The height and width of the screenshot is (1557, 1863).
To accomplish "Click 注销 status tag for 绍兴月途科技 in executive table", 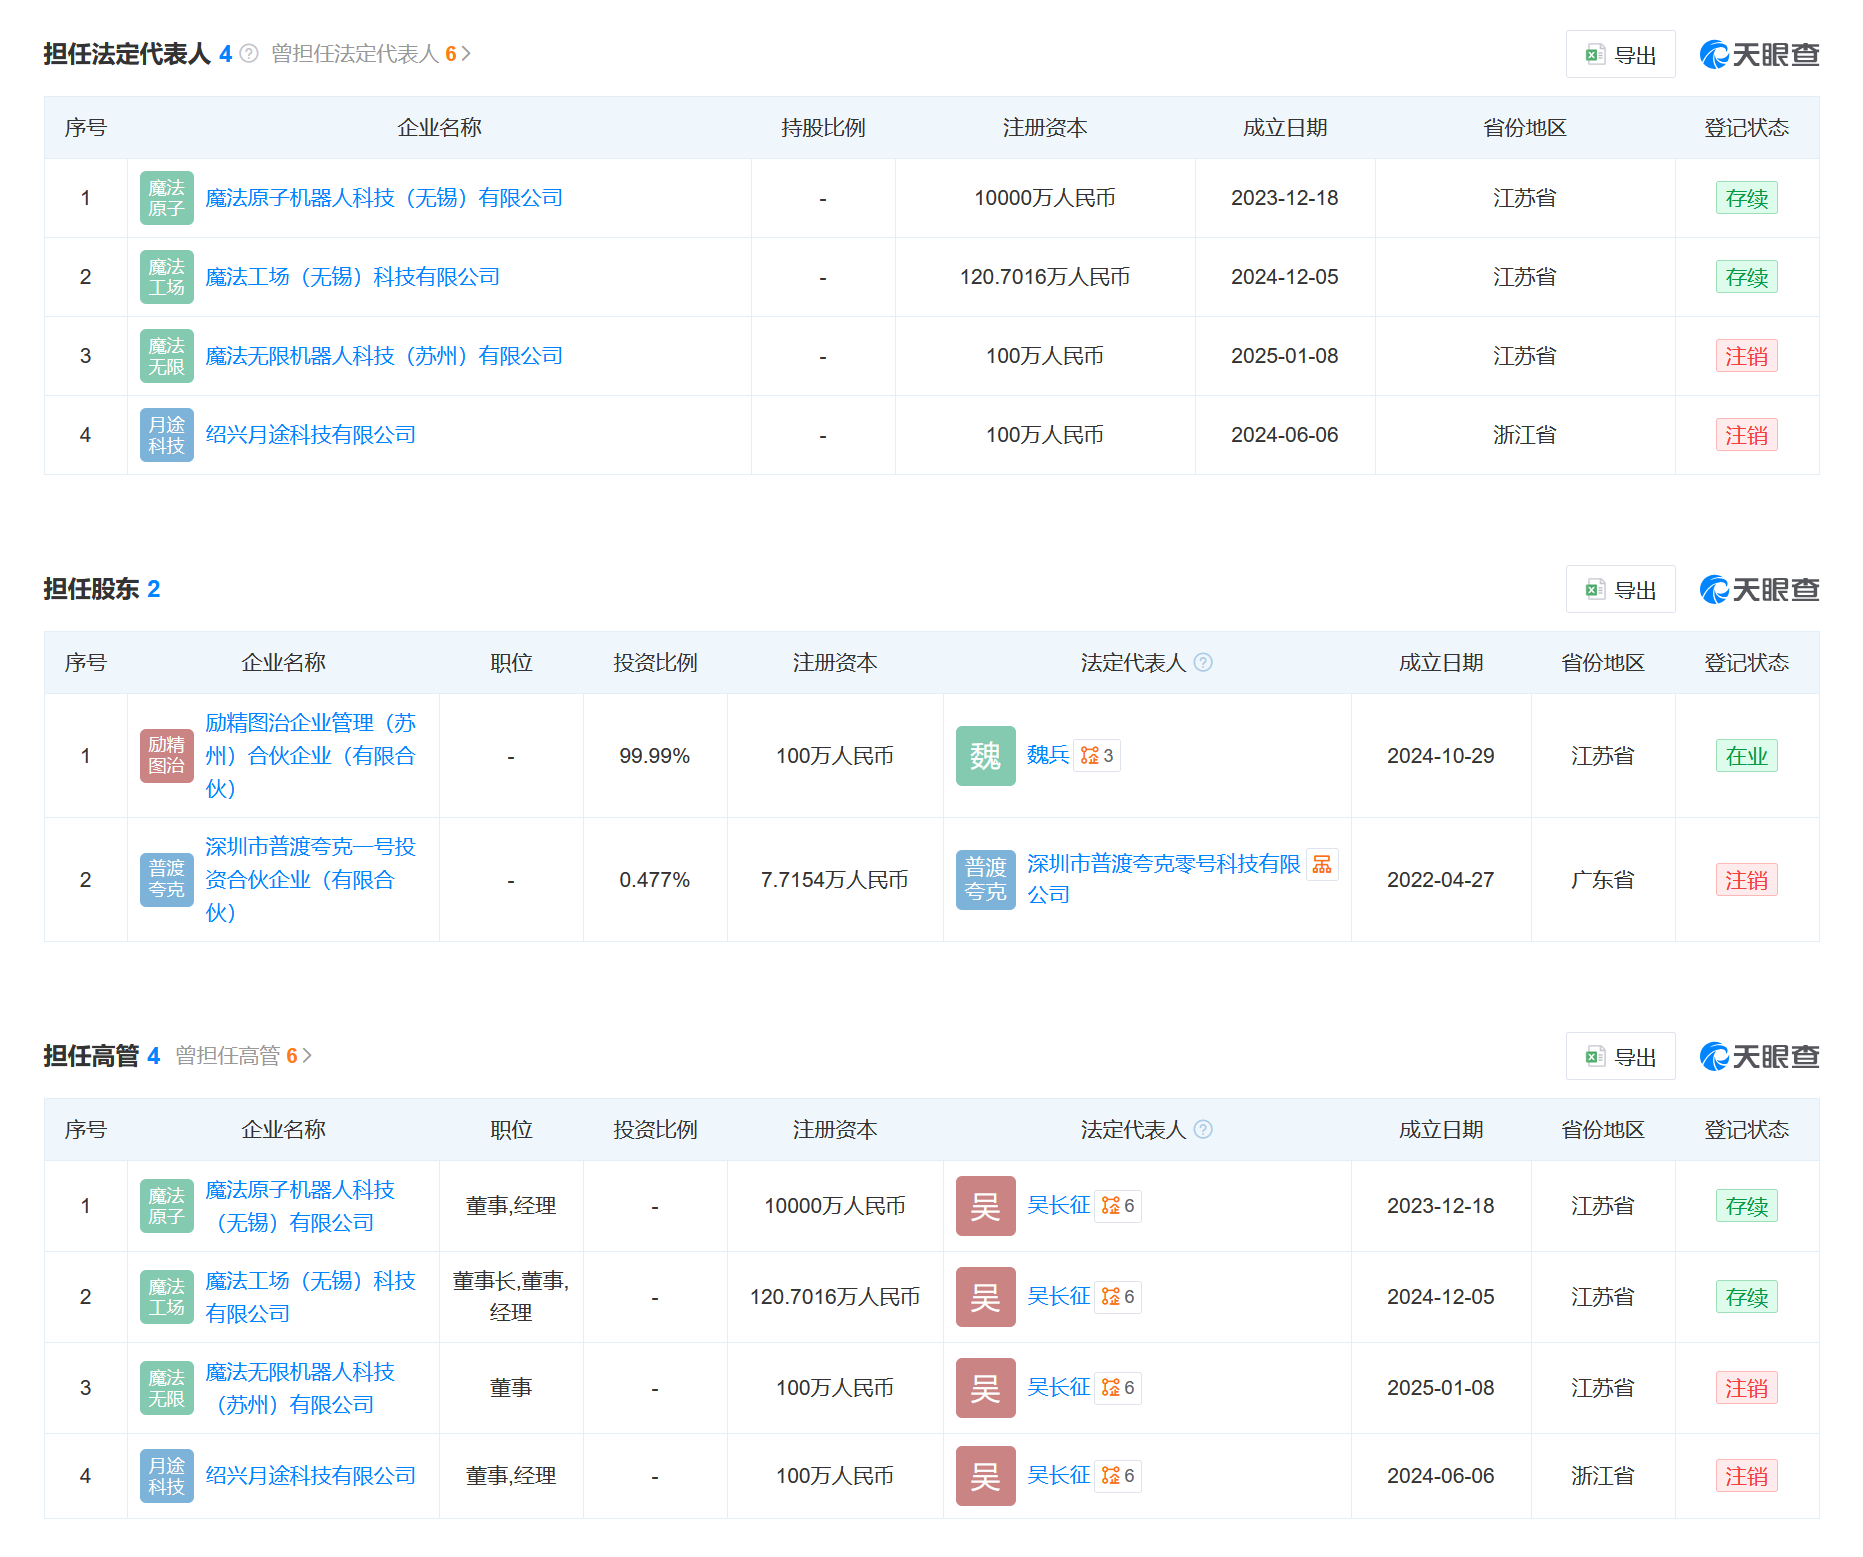I will point(1746,1476).
